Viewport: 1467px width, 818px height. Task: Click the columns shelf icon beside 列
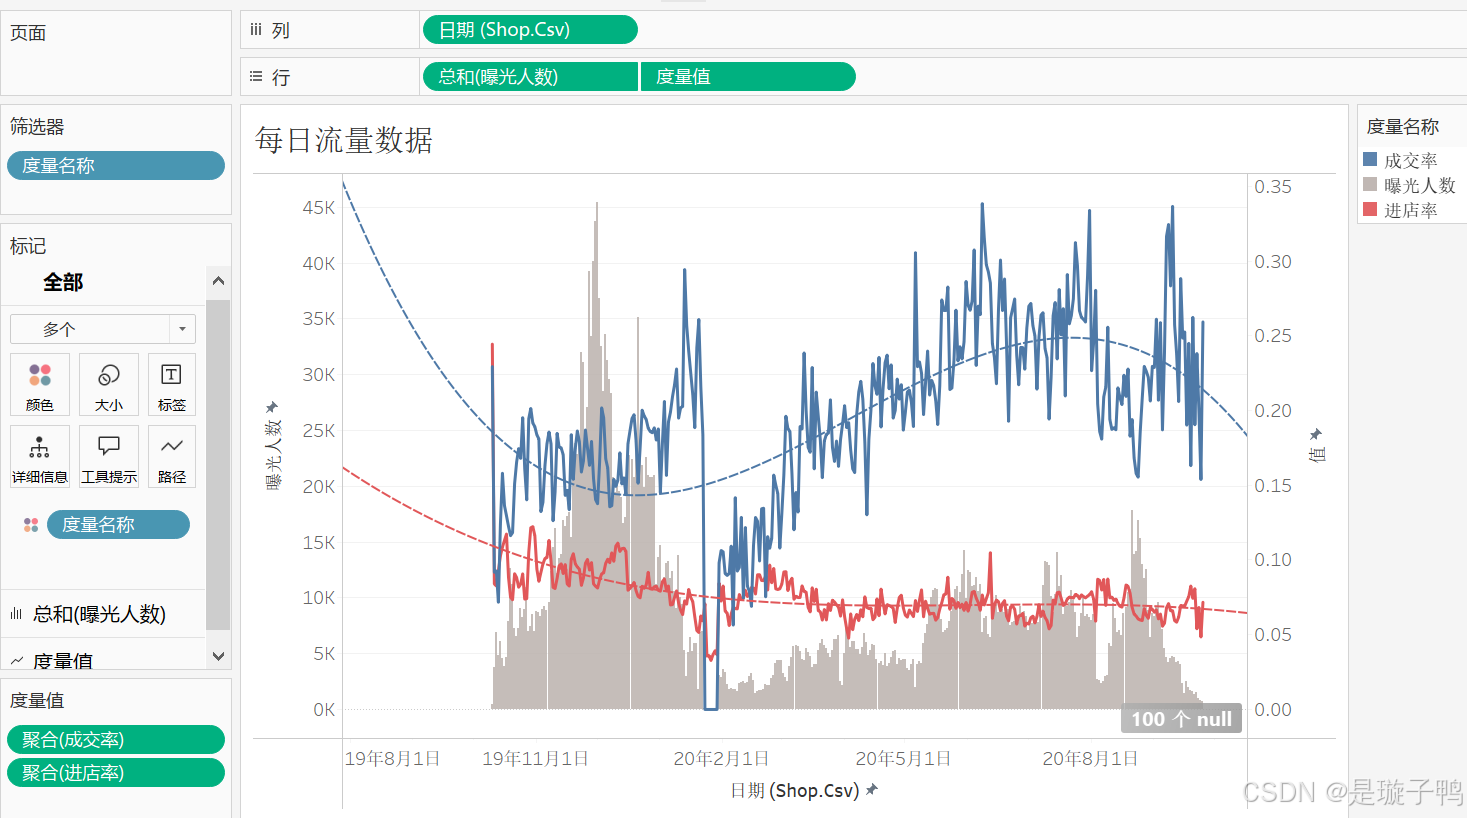pyautogui.click(x=256, y=30)
